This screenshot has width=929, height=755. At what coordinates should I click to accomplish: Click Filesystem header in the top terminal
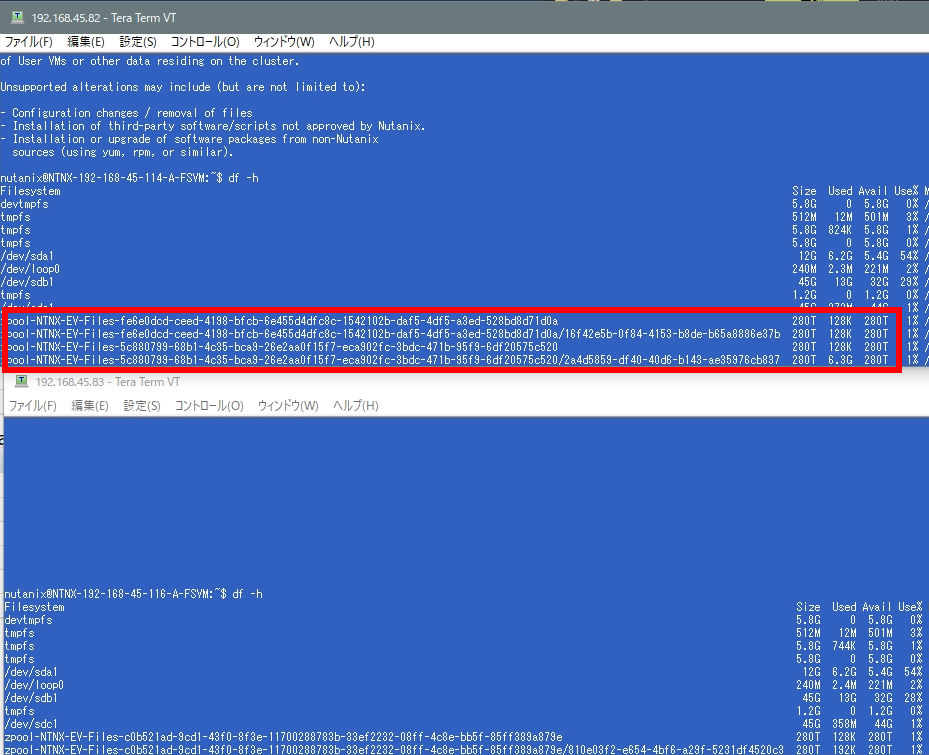(x=30, y=191)
